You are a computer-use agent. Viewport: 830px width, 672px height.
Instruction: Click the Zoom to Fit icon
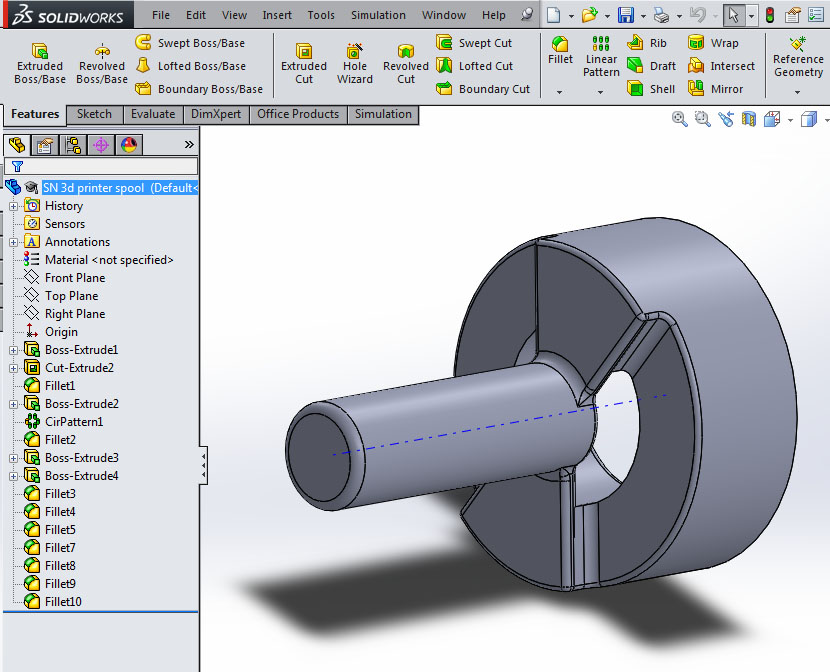(678, 119)
